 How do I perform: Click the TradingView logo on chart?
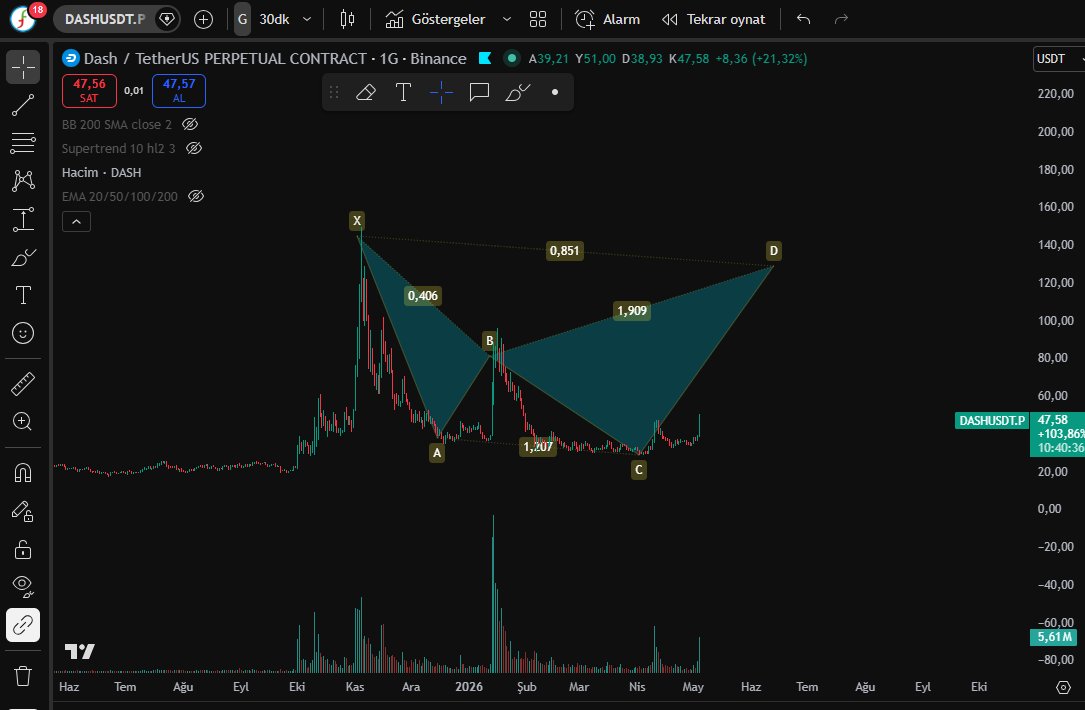pos(80,651)
